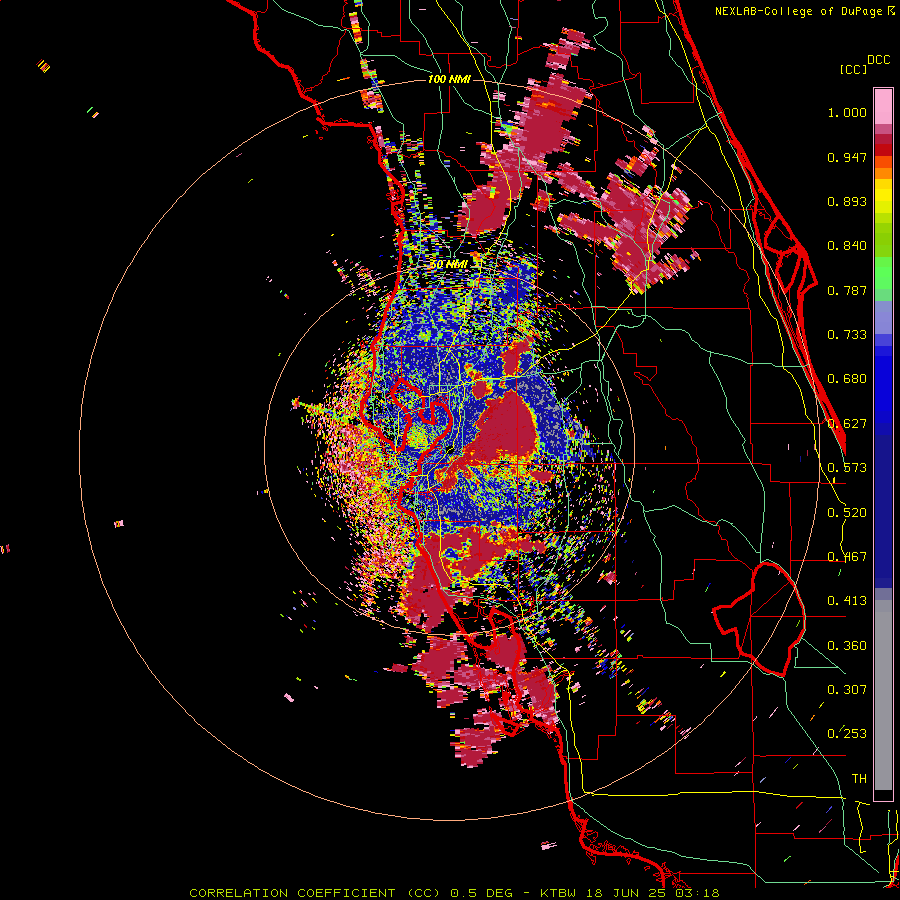Select the 0.680 legend value
This screenshot has width=900, height=900.
click(x=847, y=379)
